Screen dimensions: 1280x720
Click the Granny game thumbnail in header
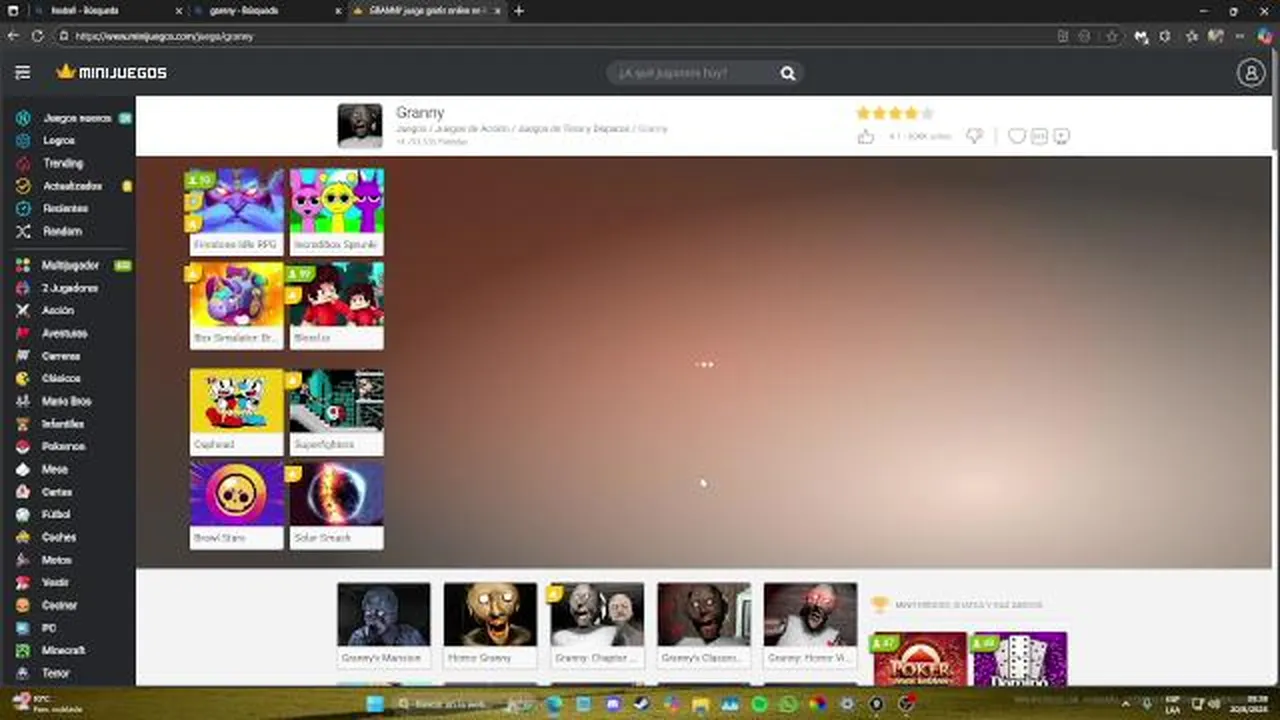pyautogui.click(x=360, y=126)
